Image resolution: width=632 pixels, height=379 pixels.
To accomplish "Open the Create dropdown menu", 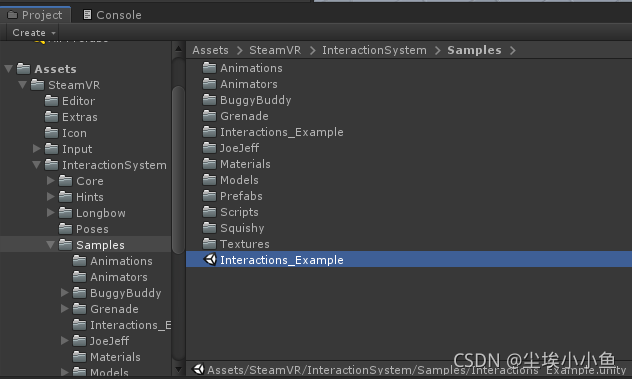I will (x=33, y=33).
